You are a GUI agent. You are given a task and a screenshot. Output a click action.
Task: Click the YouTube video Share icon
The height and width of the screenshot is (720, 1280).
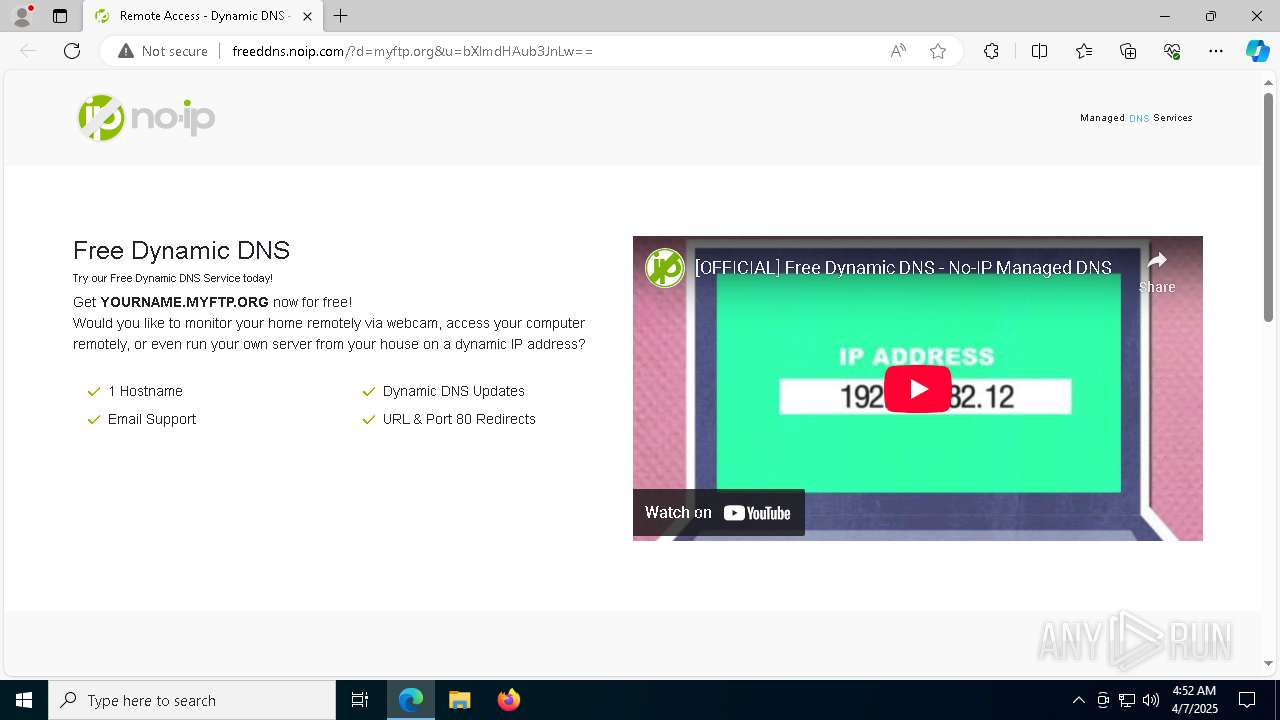tap(1157, 272)
